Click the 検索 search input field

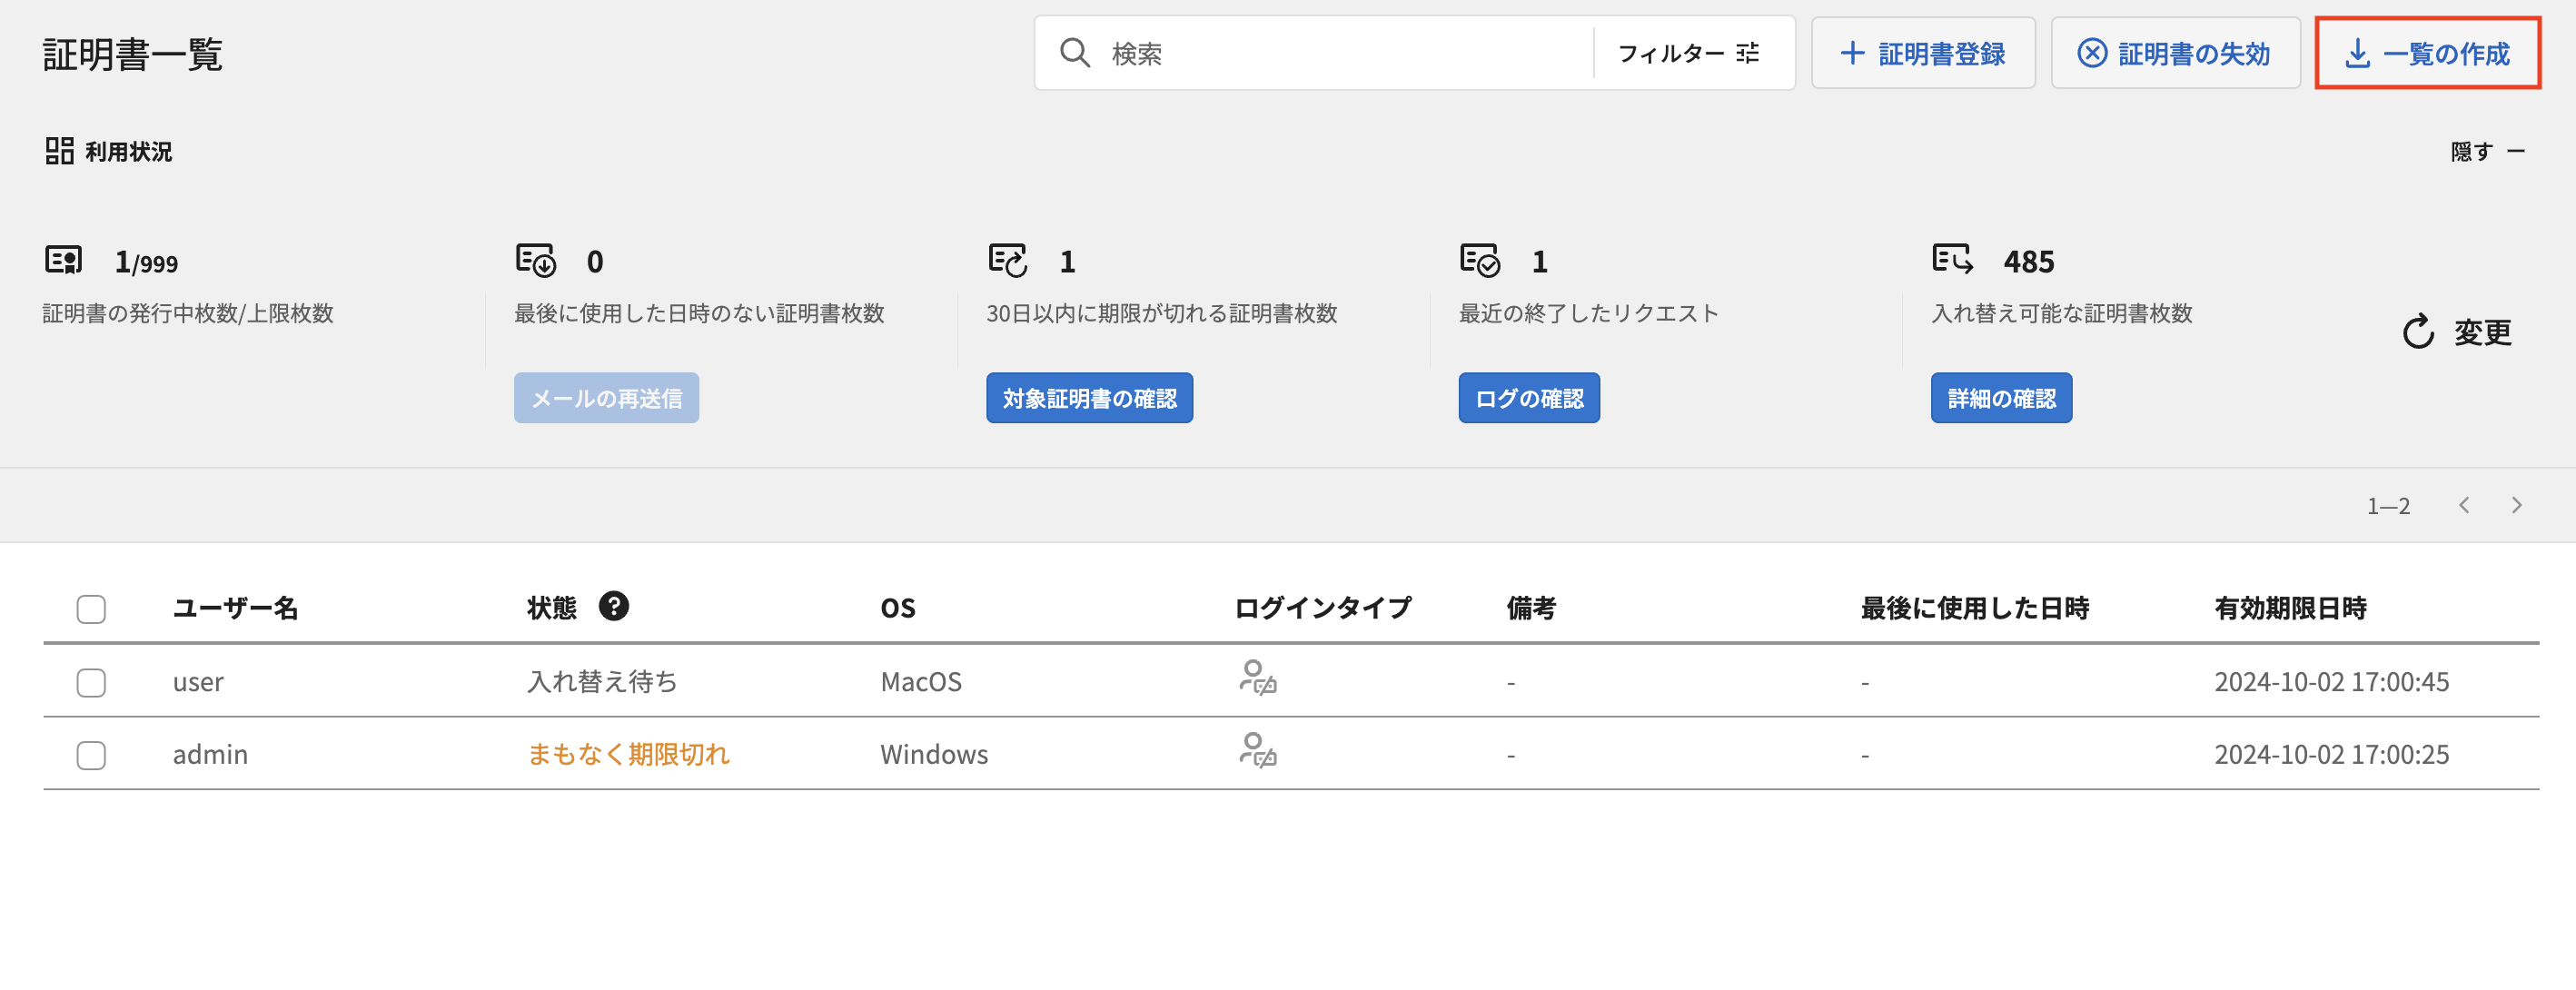click(1340, 53)
